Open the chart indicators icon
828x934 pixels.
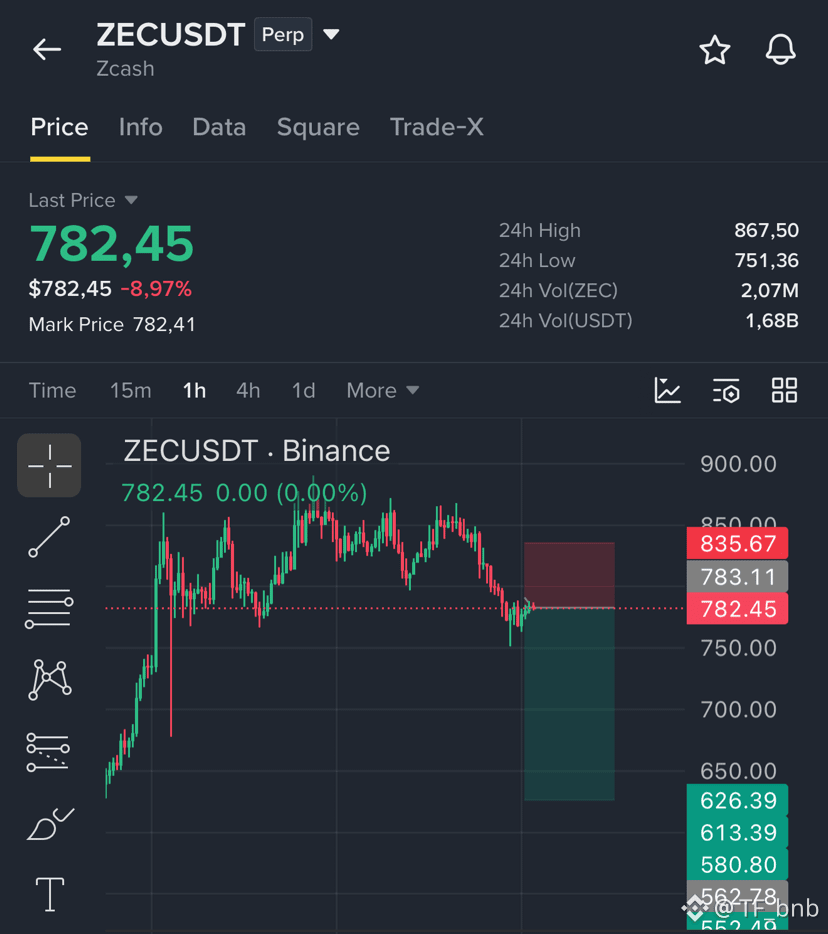(x=667, y=391)
